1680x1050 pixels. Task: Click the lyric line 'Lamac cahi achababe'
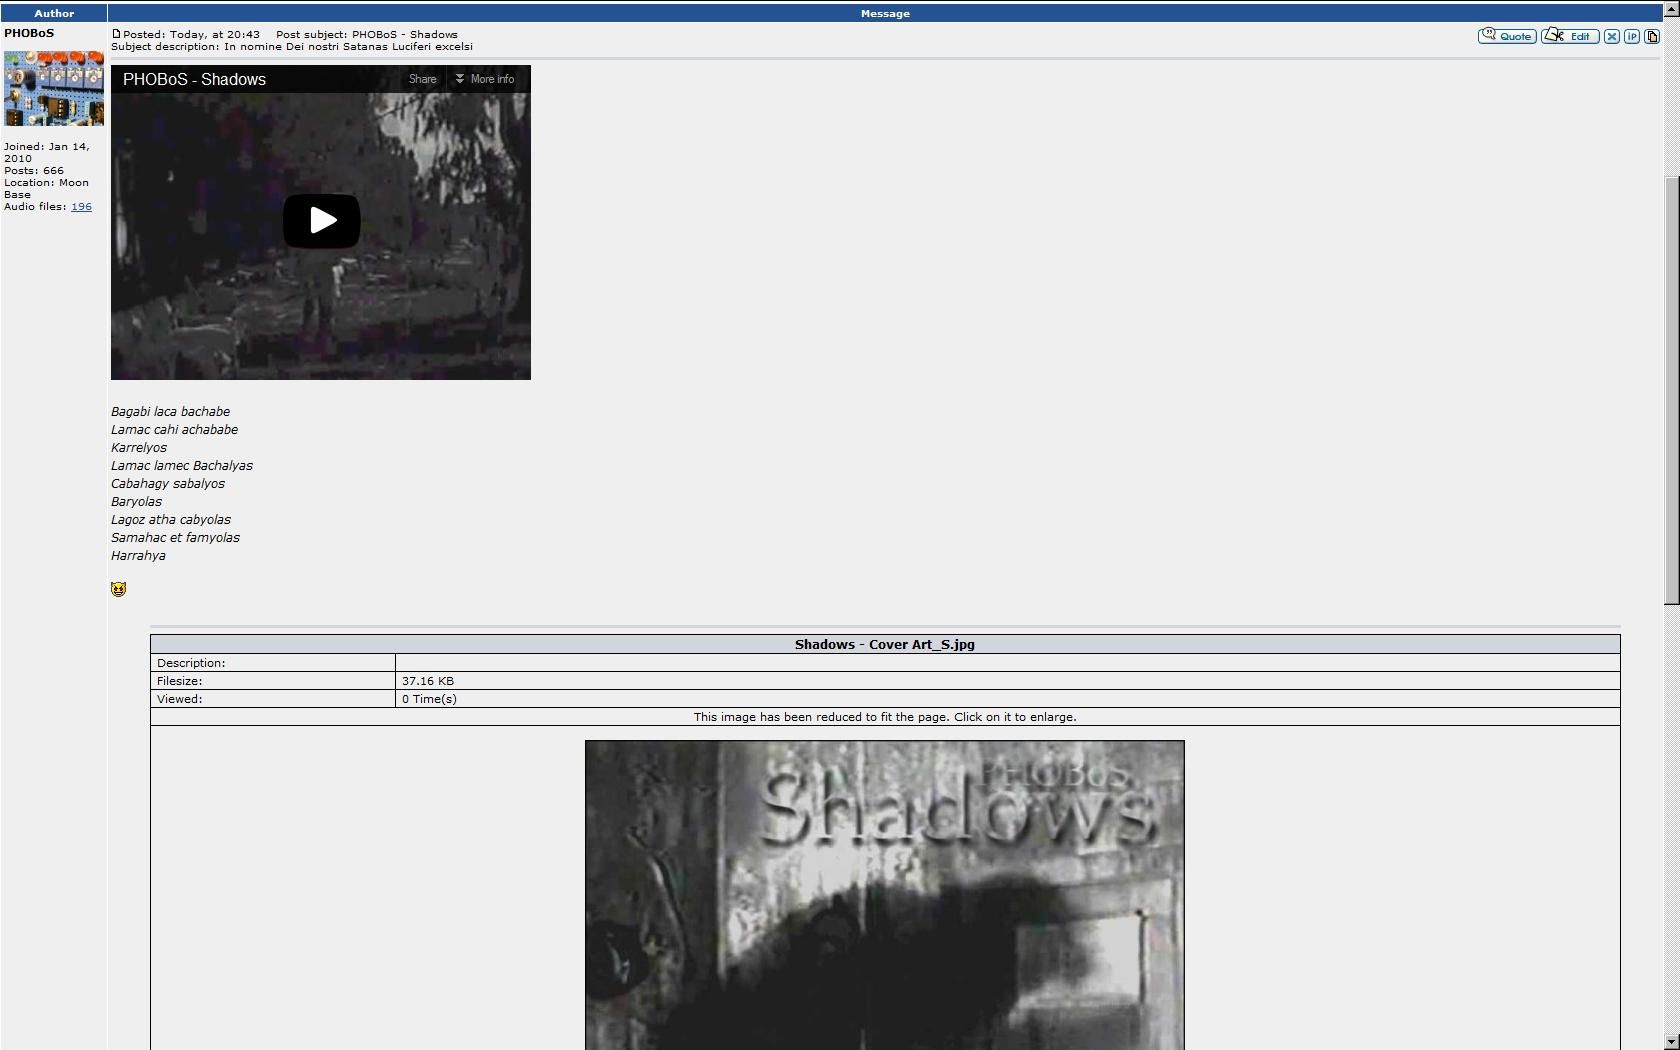174,430
